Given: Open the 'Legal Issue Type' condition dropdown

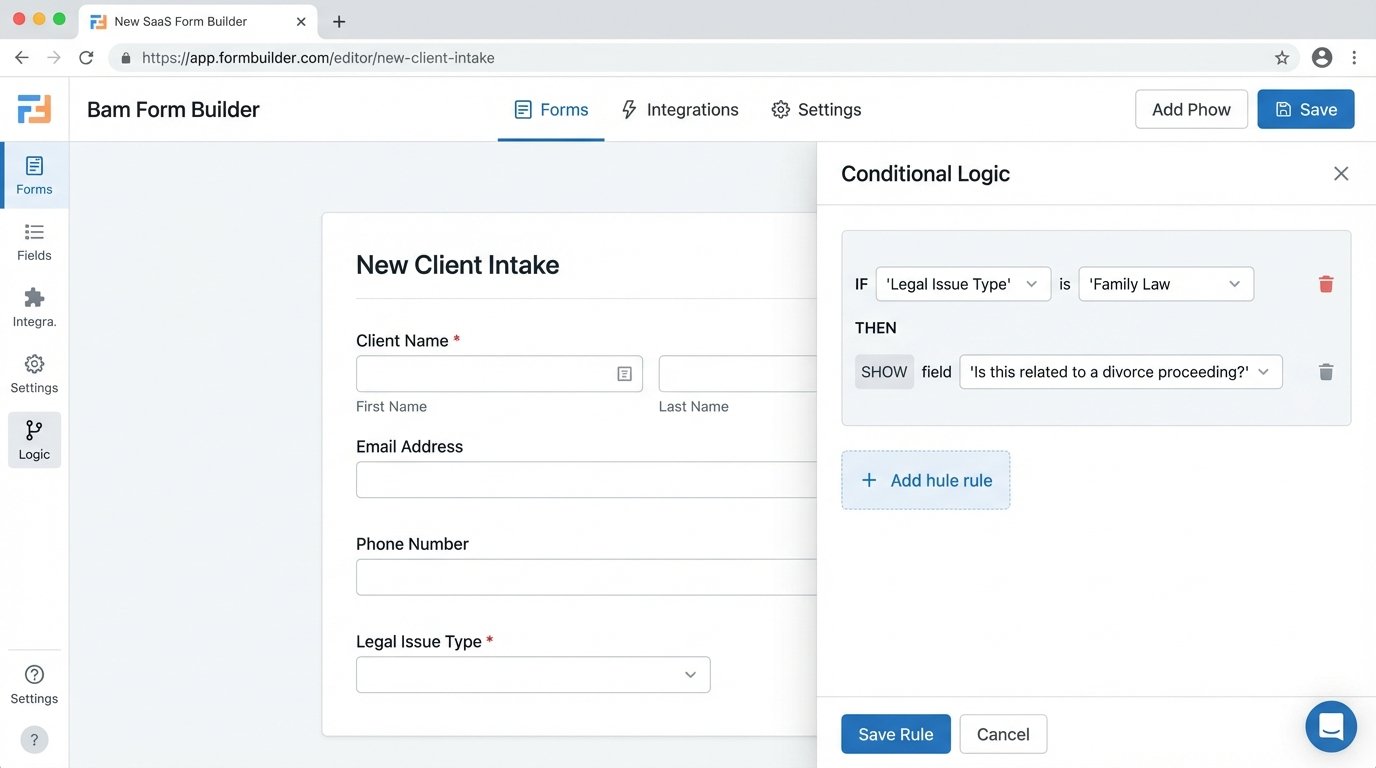Looking at the screenshot, I should coord(962,283).
